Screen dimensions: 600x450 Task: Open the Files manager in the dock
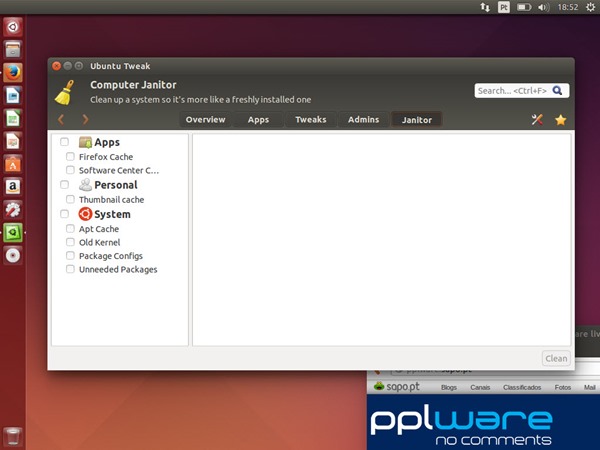pos(13,50)
